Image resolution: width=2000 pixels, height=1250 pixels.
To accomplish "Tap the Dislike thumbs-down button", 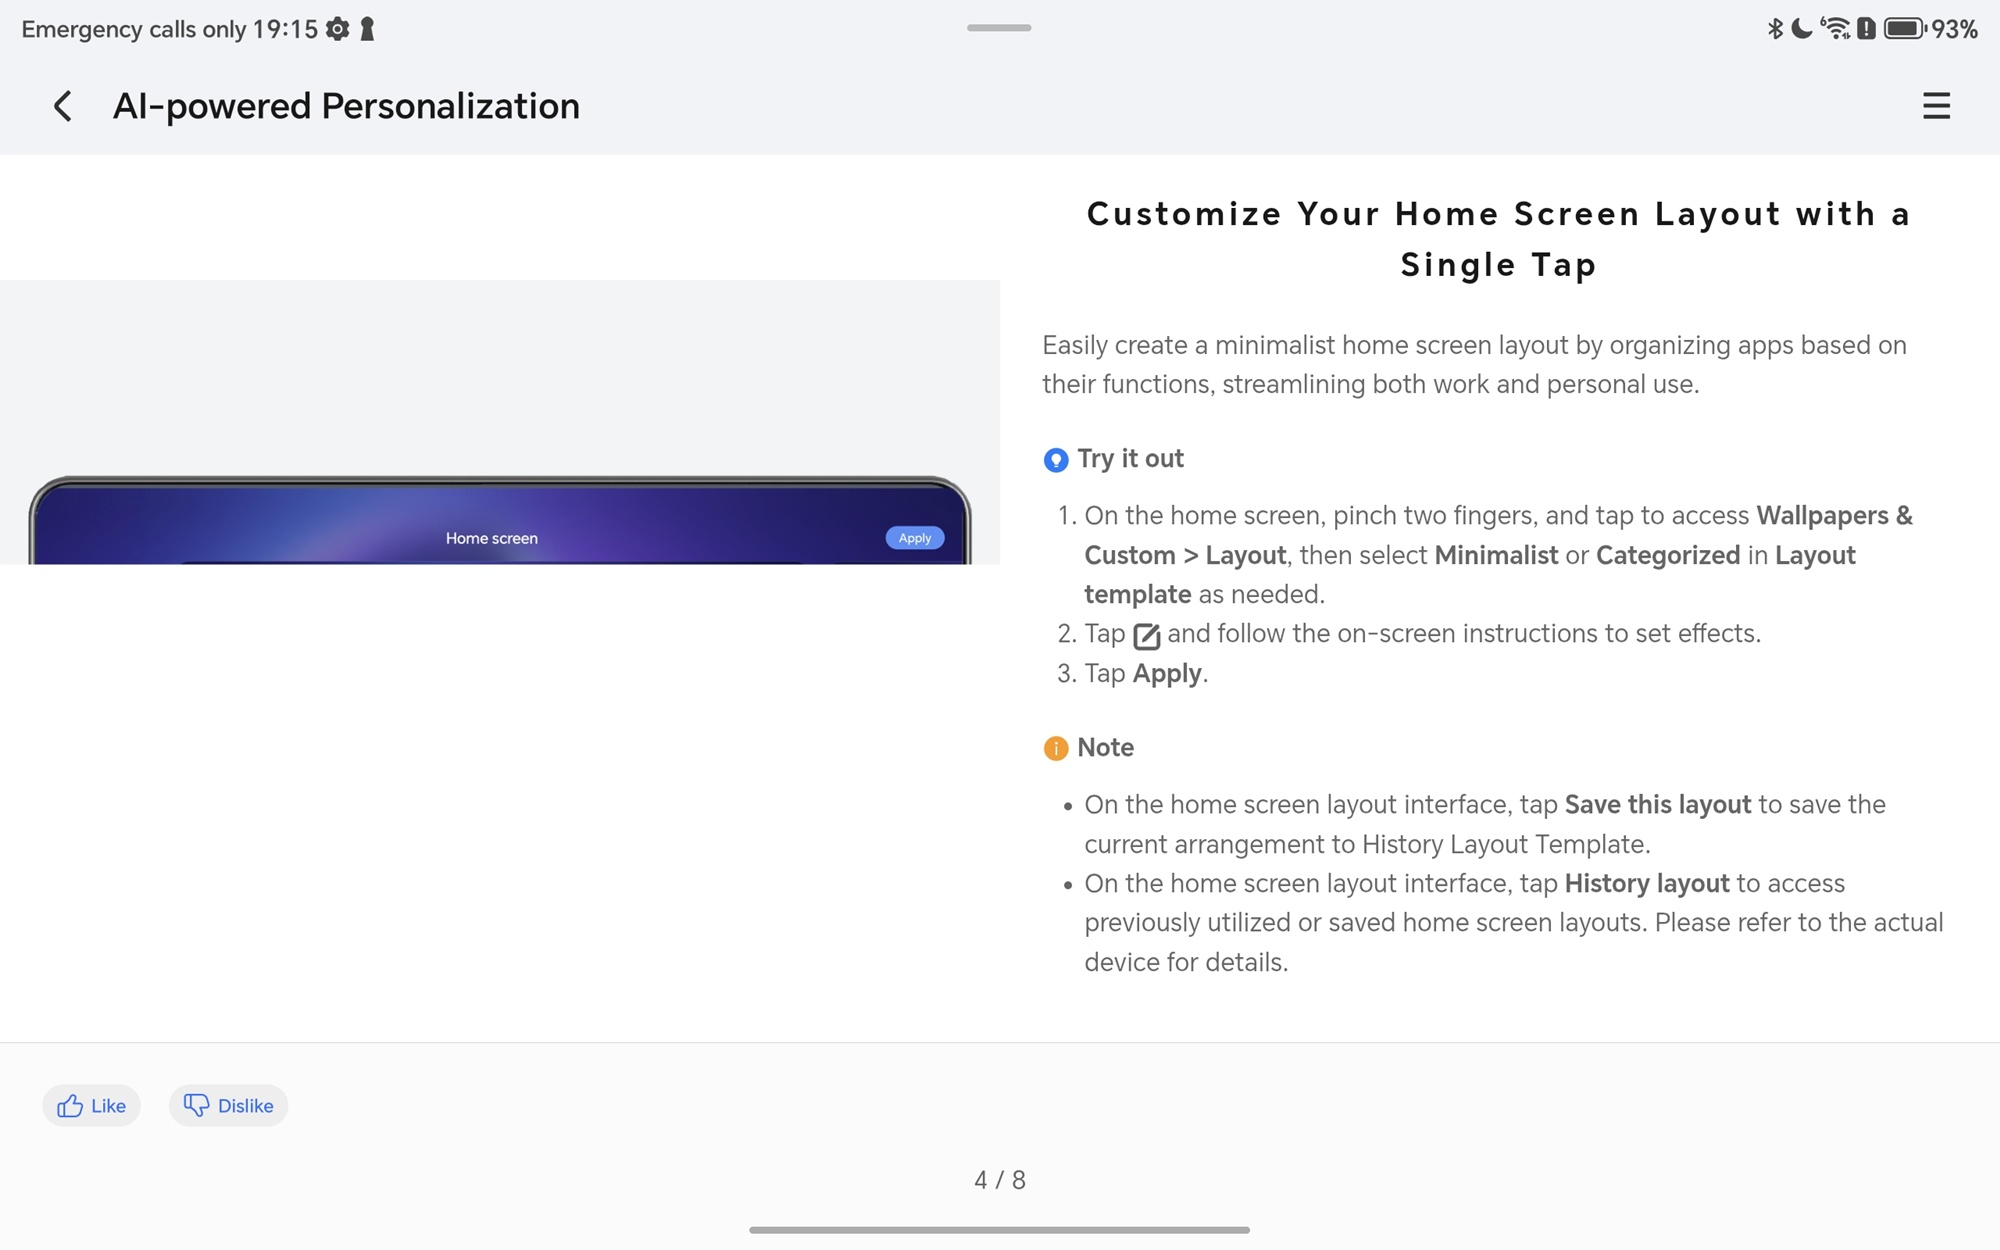I will pos(228,1105).
